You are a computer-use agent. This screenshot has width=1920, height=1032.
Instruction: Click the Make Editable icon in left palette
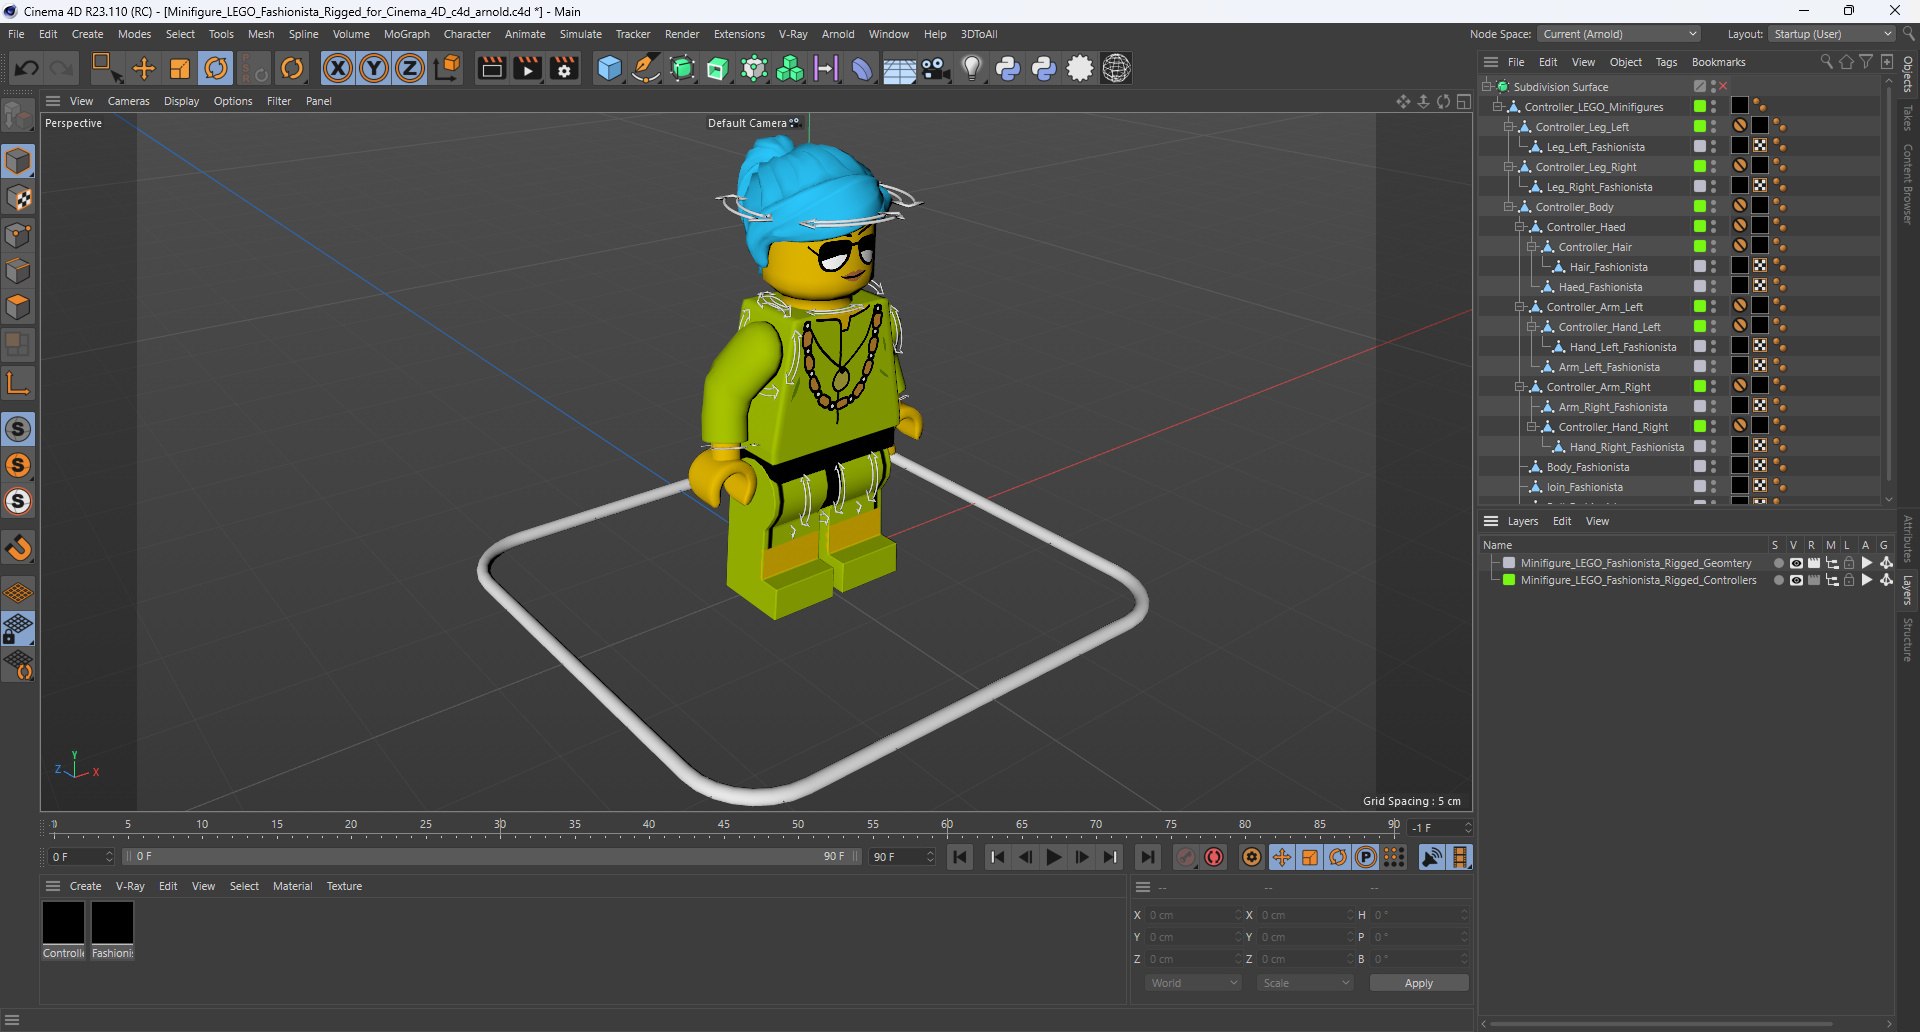(18, 117)
